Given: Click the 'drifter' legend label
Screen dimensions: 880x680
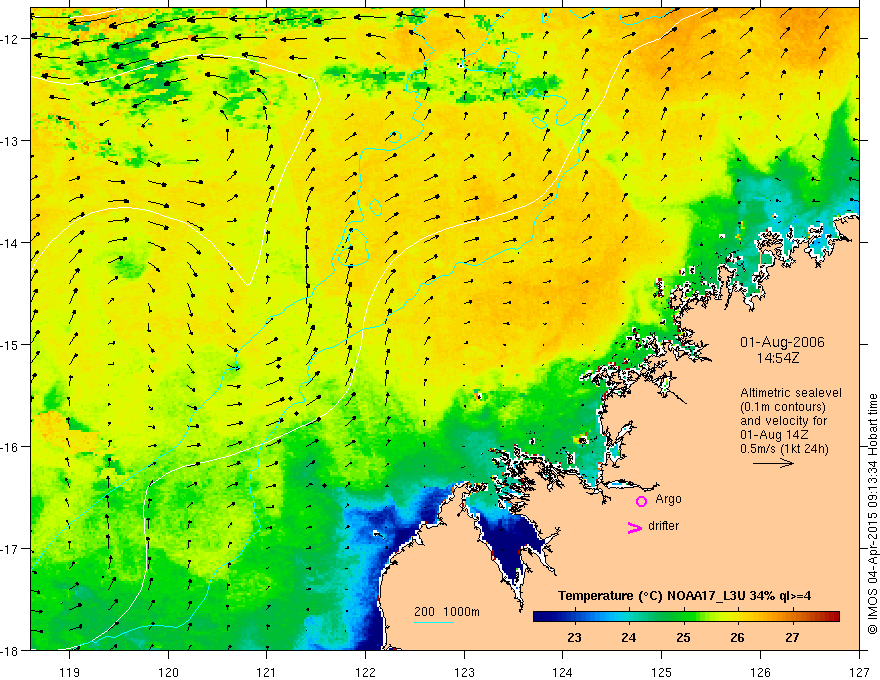Looking at the screenshot, I should pyautogui.click(x=663, y=526).
